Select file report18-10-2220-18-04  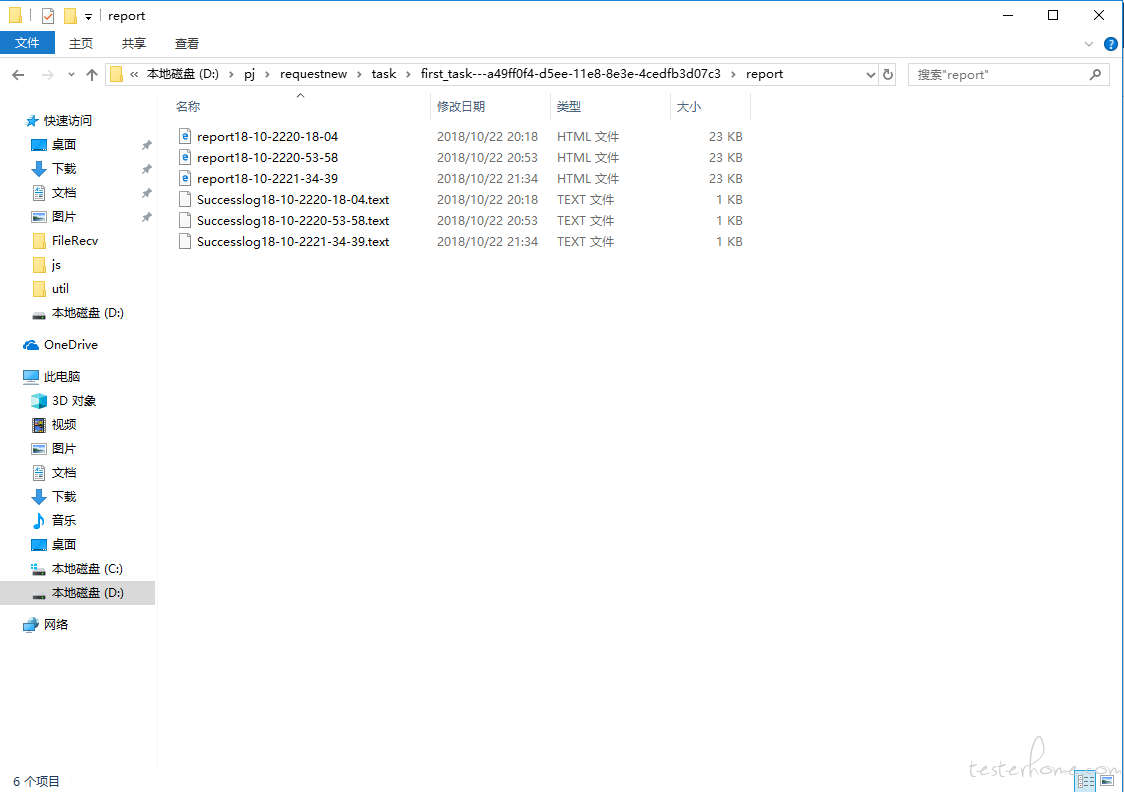click(267, 136)
